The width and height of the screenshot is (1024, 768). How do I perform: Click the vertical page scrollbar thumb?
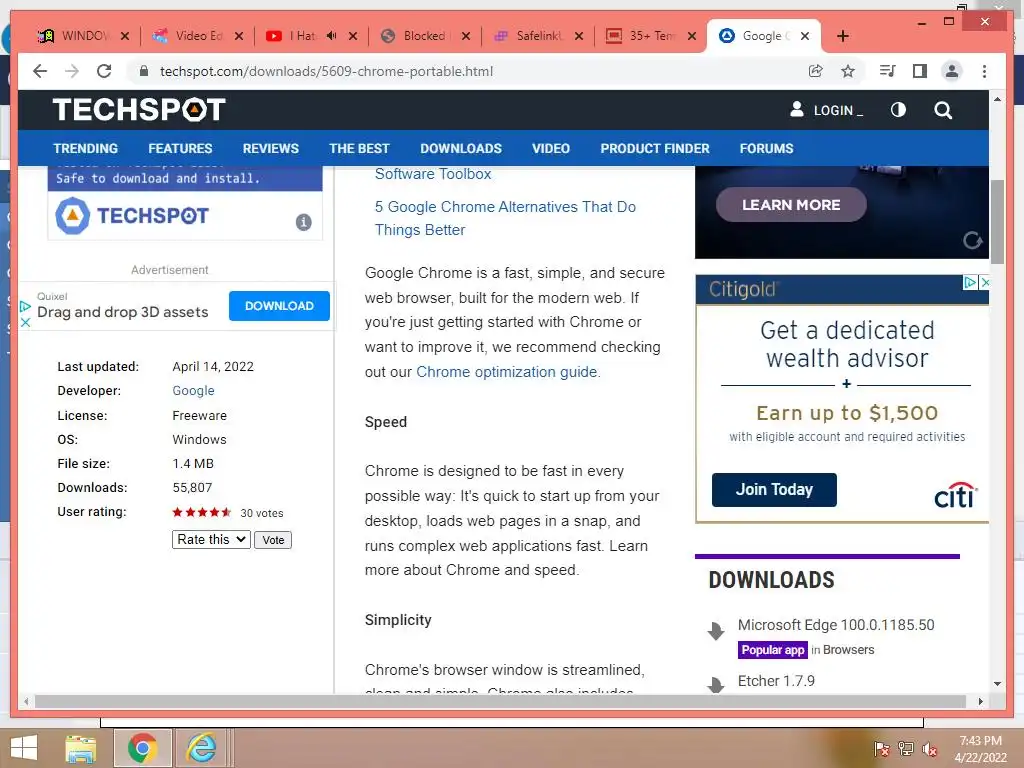(997, 222)
